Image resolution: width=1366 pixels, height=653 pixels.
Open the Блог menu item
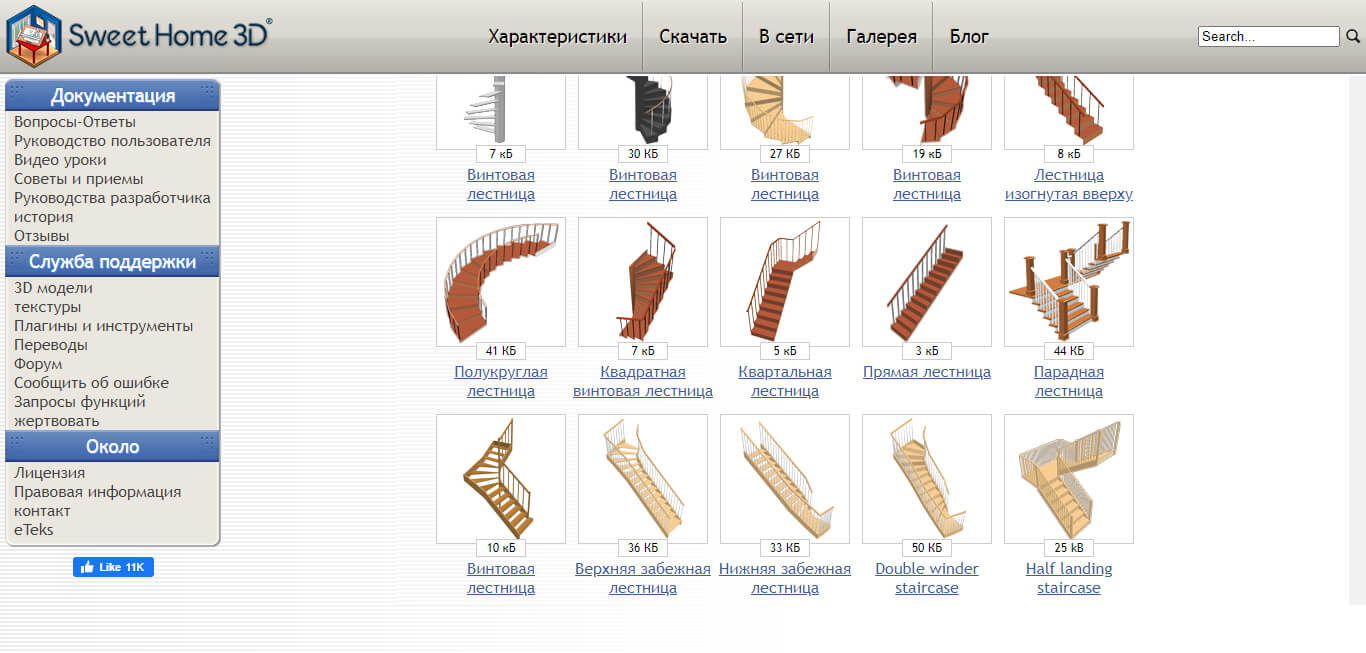[x=969, y=37]
